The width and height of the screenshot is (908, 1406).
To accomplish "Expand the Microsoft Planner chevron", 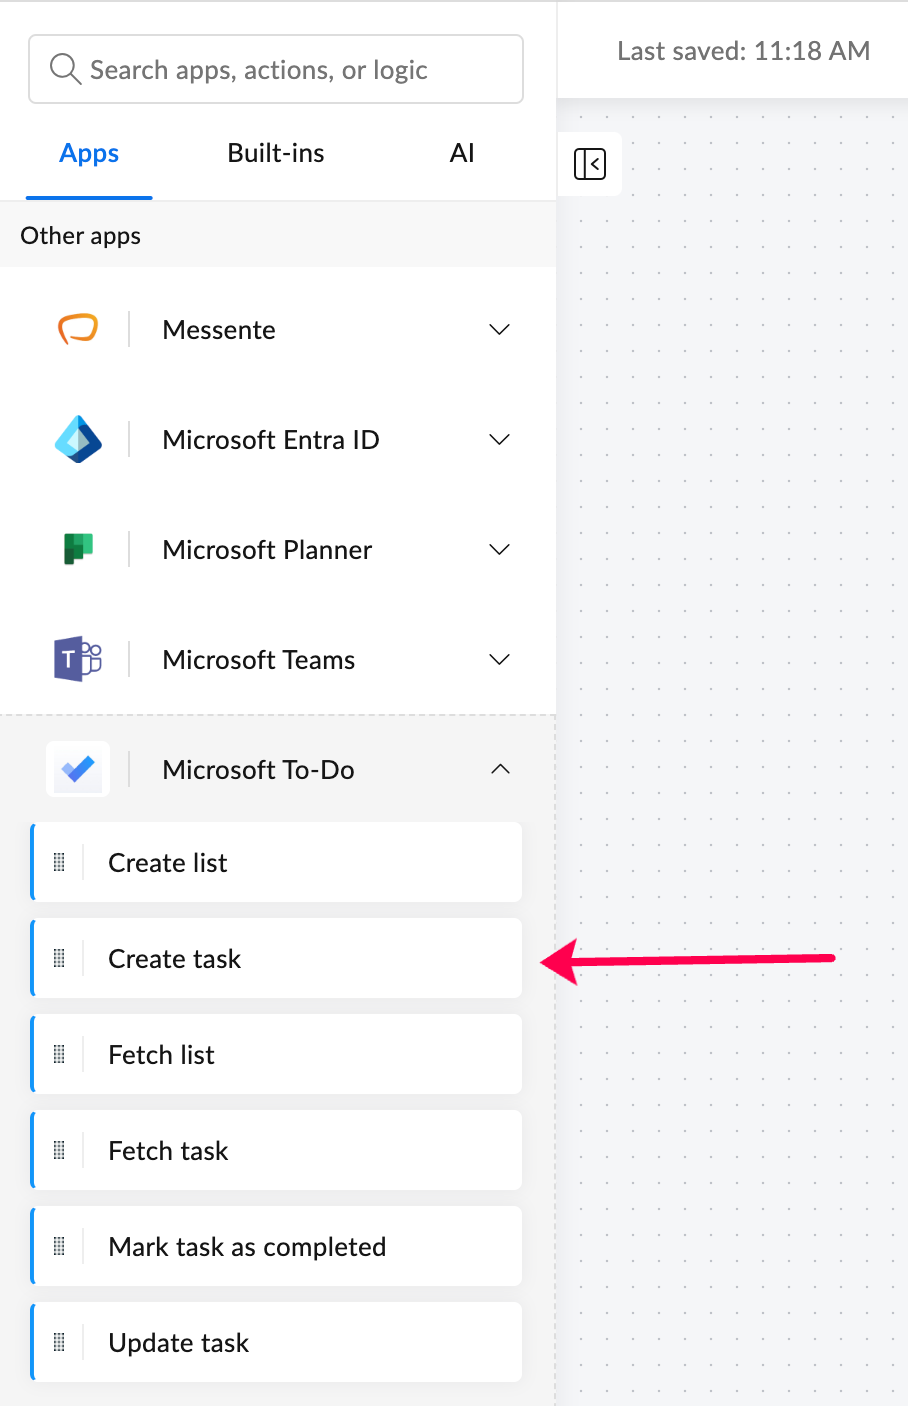I will (x=499, y=550).
